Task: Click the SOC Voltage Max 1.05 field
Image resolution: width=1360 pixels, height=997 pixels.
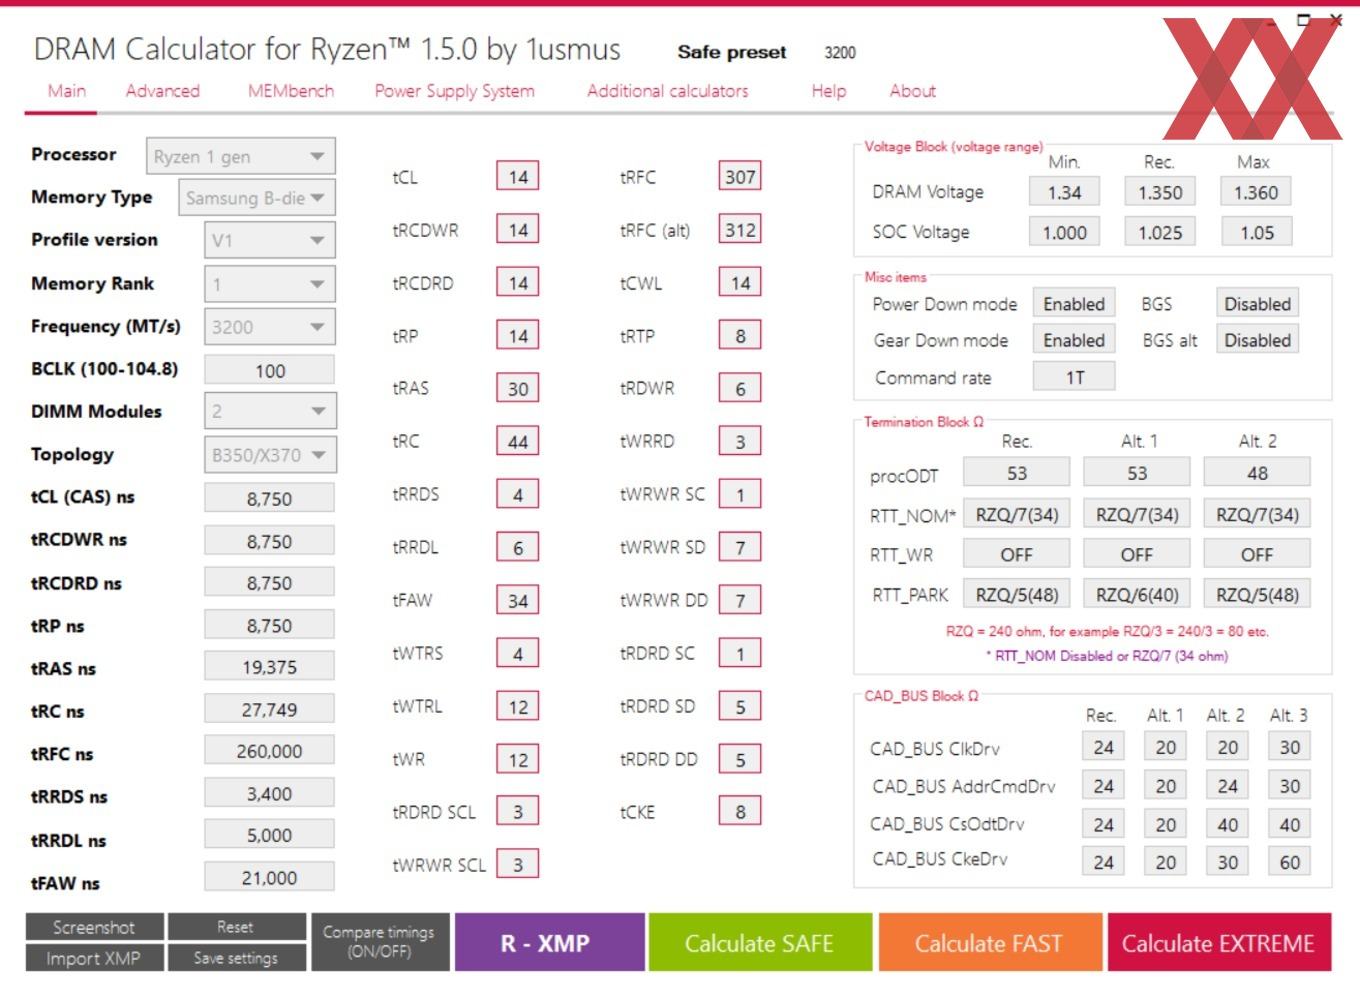Action: coord(1257,232)
